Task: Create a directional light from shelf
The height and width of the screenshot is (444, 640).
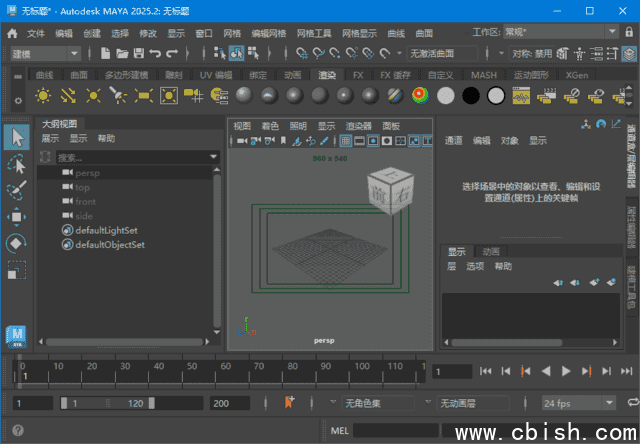Action: [x=68, y=95]
